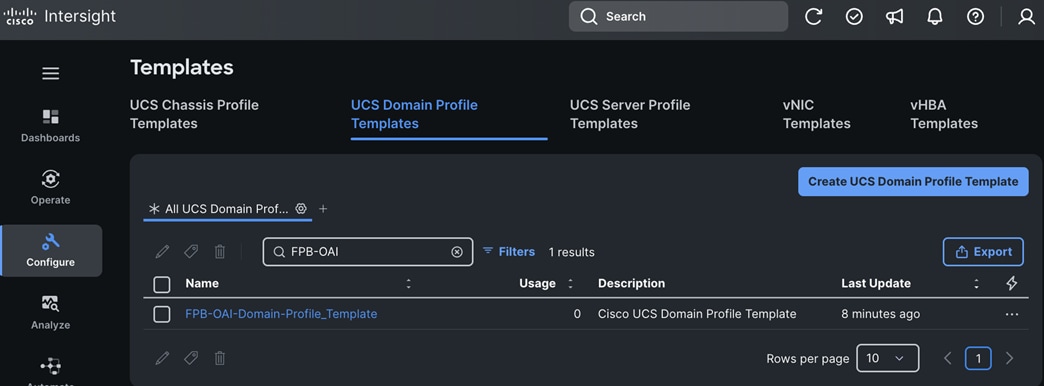The image size is (1044, 386).
Task: Click 'Cisco UCS Domain Profile Template' description cell
Action: pyautogui.click(x=697, y=314)
